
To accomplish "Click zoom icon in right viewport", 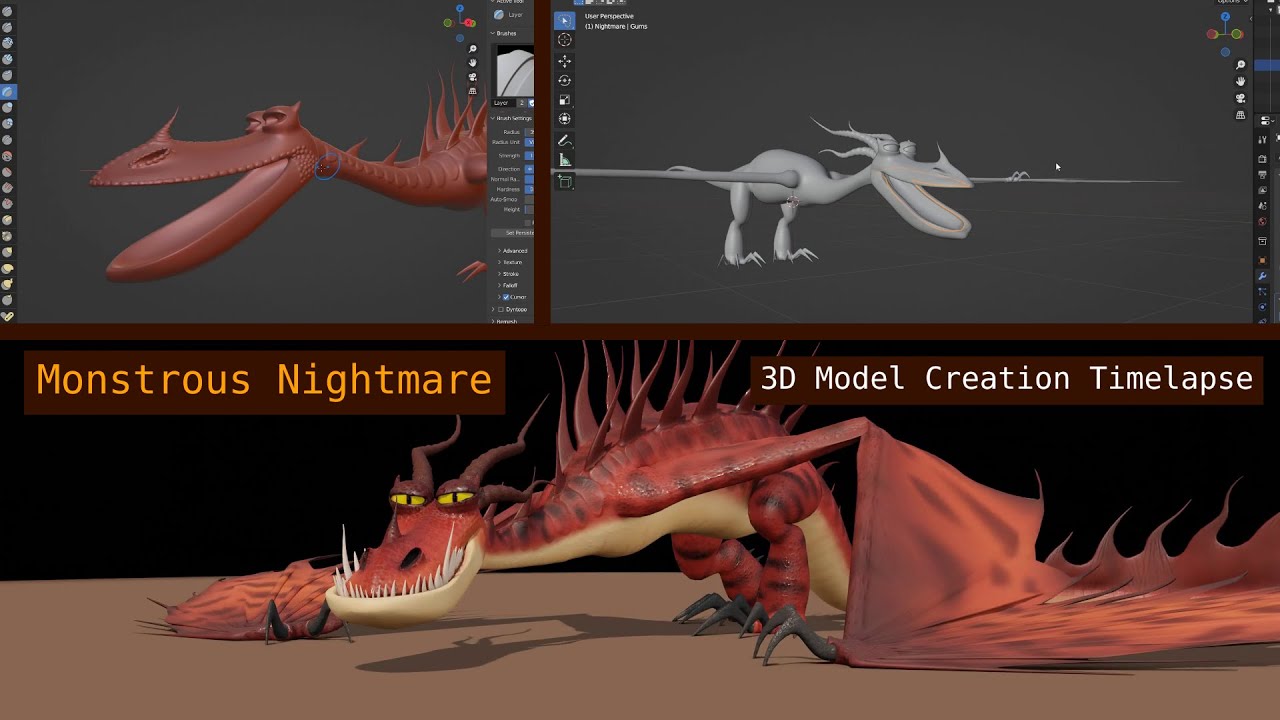I will point(1241,65).
